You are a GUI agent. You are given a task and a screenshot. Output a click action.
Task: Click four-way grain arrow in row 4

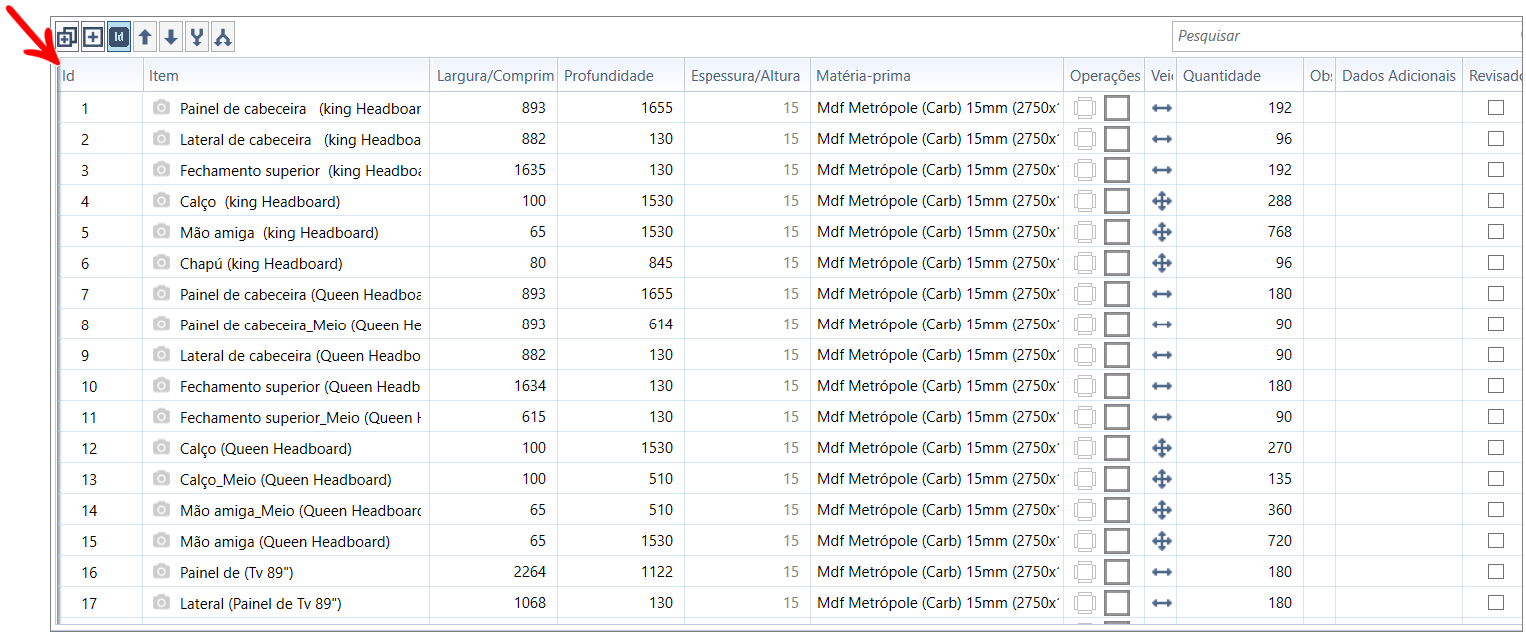pos(1161,201)
